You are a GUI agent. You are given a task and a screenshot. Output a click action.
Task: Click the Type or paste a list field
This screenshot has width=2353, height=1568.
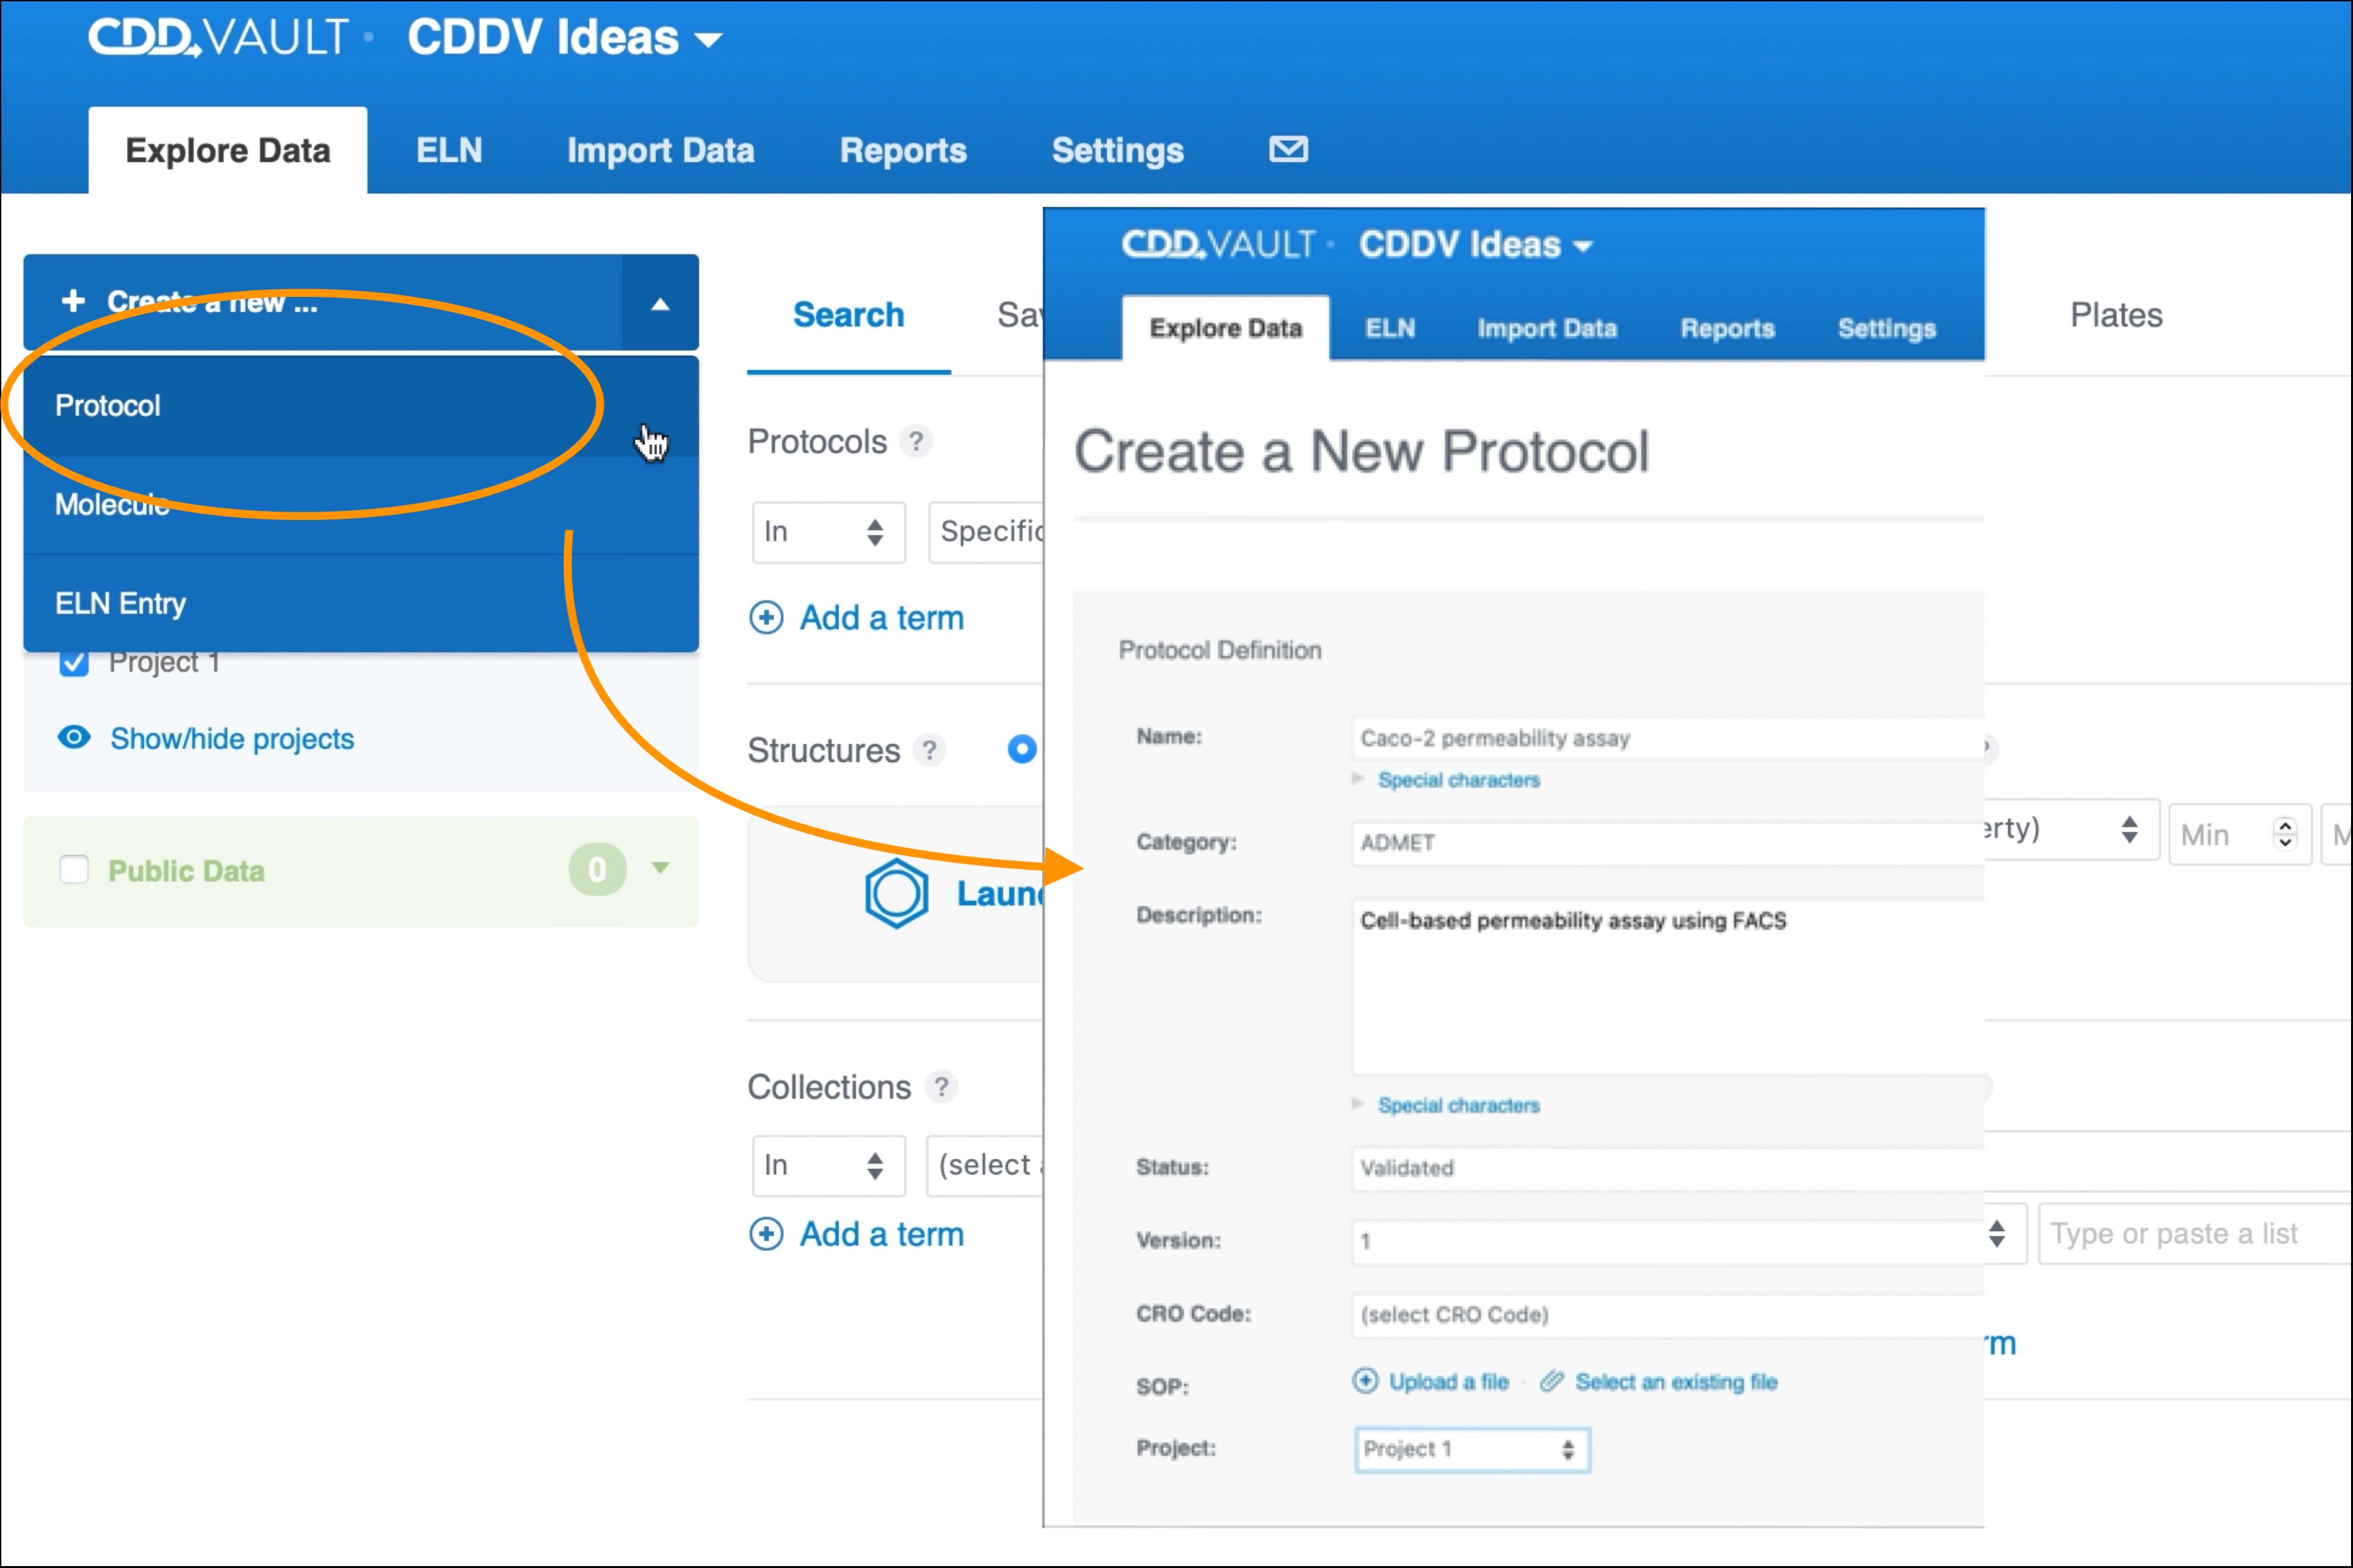pyautogui.click(x=2195, y=1233)
